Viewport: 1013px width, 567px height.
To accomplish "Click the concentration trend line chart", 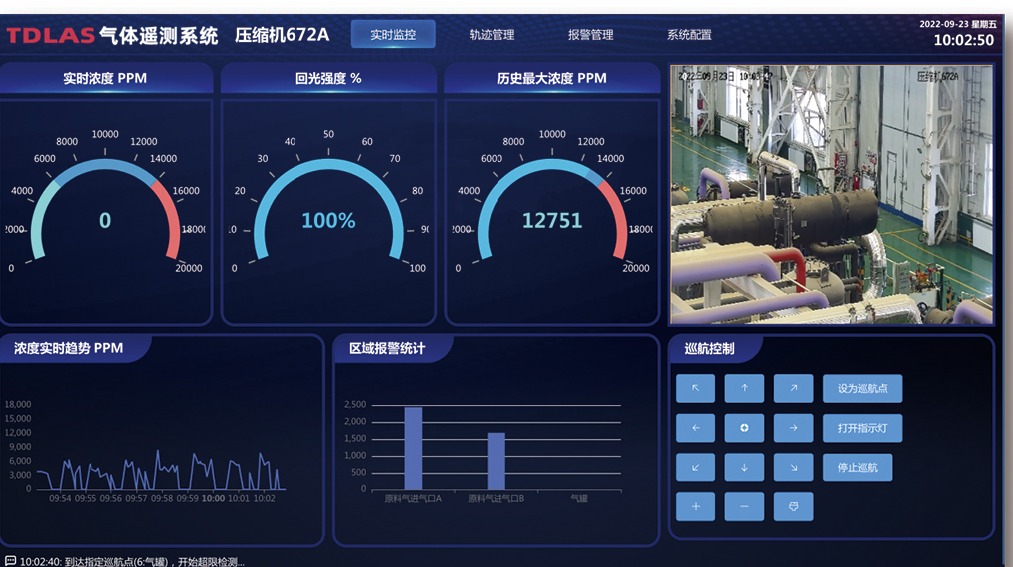I will [162, 470].
